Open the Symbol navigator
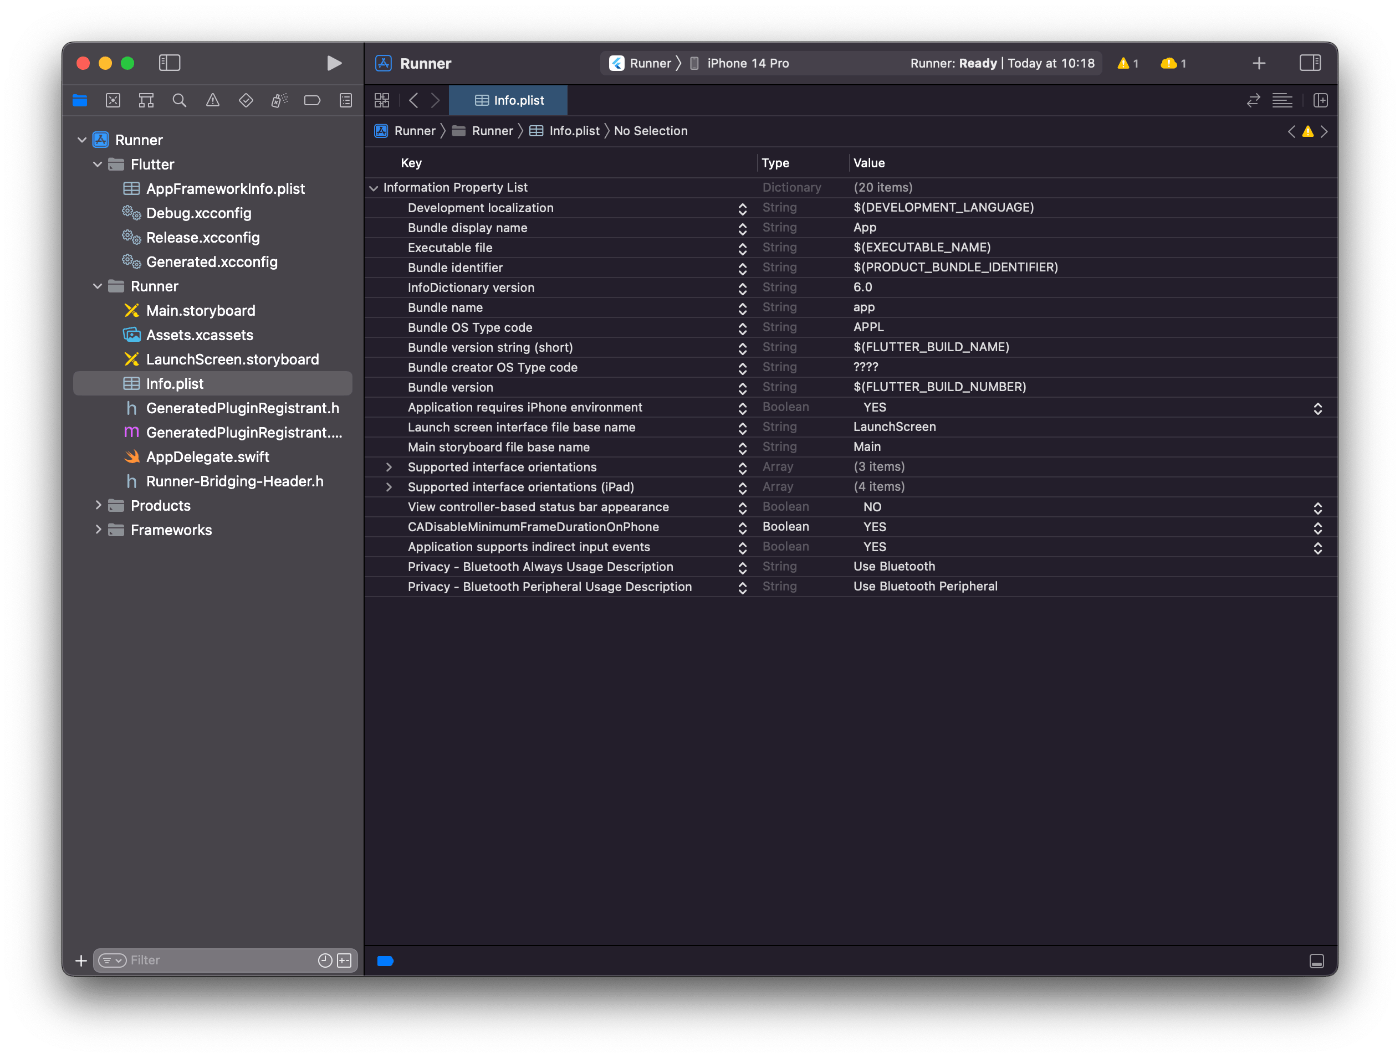The image size is (1400, 1058). (146, 100)
